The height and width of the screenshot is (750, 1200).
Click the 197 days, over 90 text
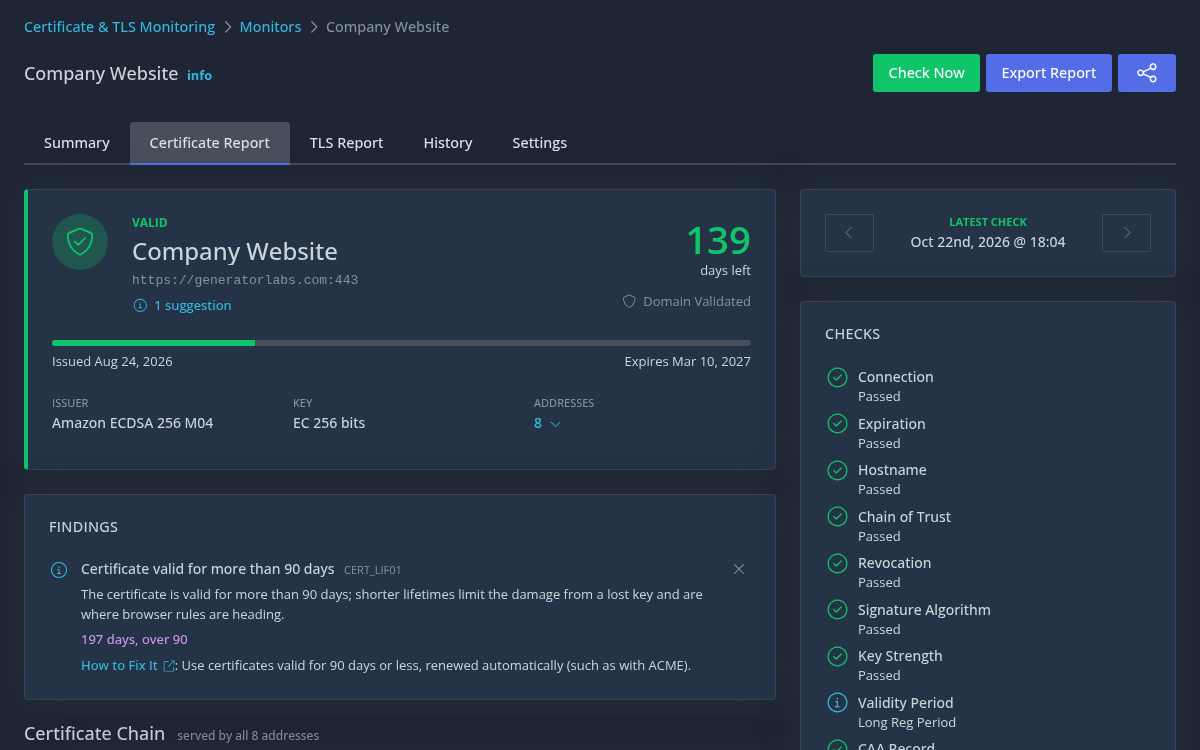pyautogui.click(x=134, y=640)
